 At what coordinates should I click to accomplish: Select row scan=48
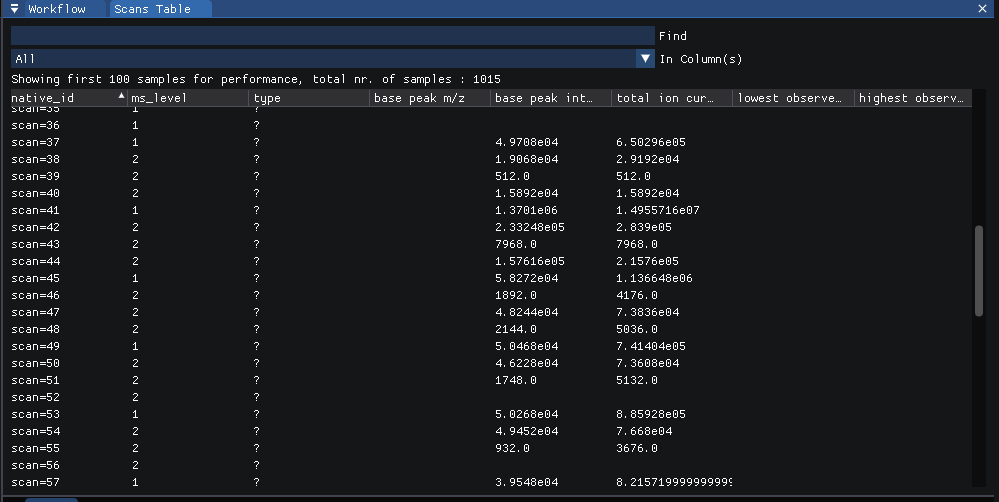click(x=491, y=329)
